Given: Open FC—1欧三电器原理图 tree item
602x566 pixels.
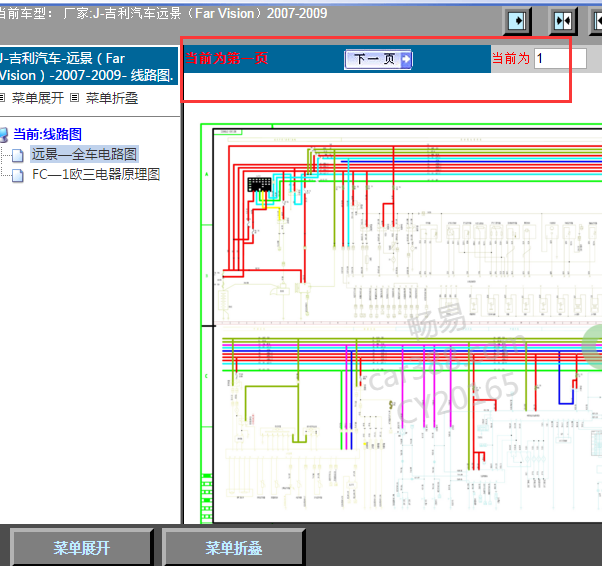Looking at the screenshot, I should pyautogui.click(x=96, y=174).
